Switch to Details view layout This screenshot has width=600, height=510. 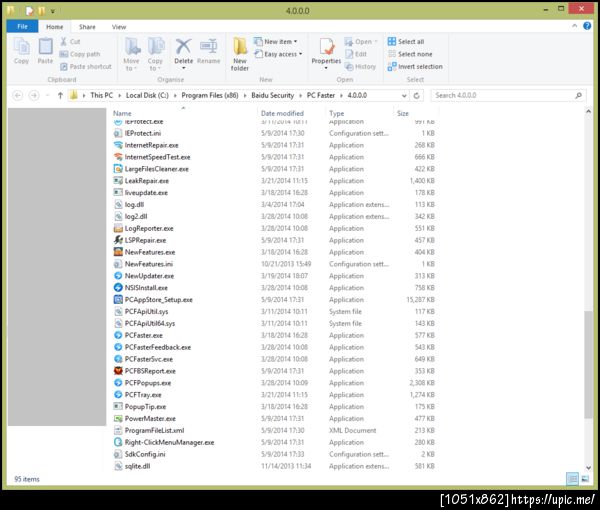coord(572,479)
